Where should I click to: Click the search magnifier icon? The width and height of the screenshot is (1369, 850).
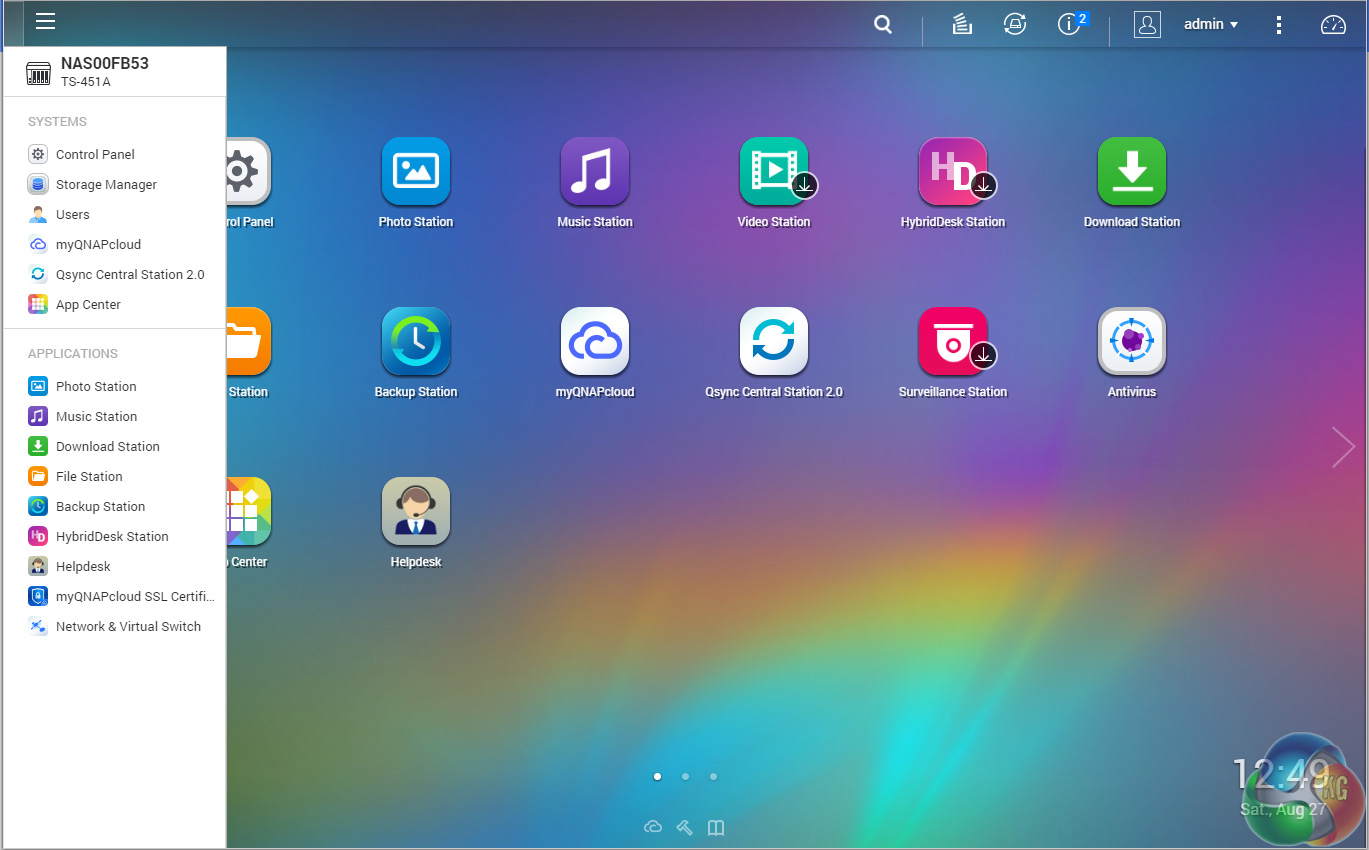882,25
